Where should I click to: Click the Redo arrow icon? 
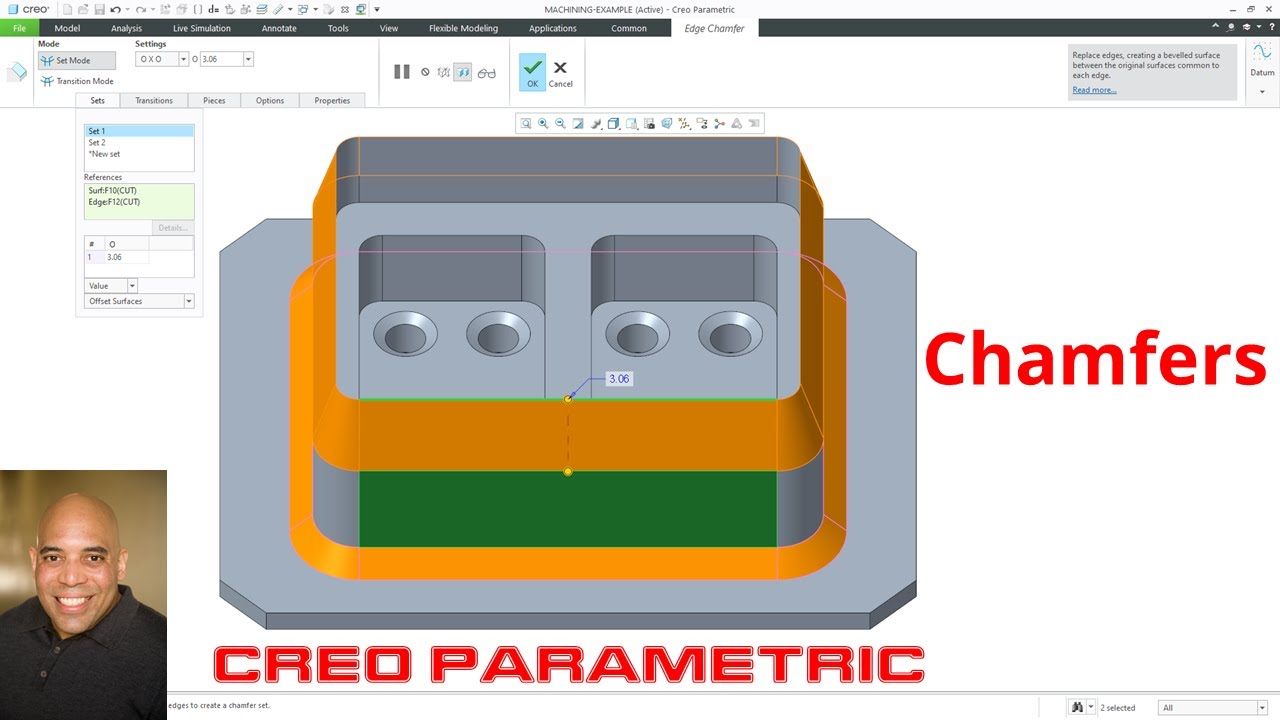pyautogui.click(x=140, y=9)
